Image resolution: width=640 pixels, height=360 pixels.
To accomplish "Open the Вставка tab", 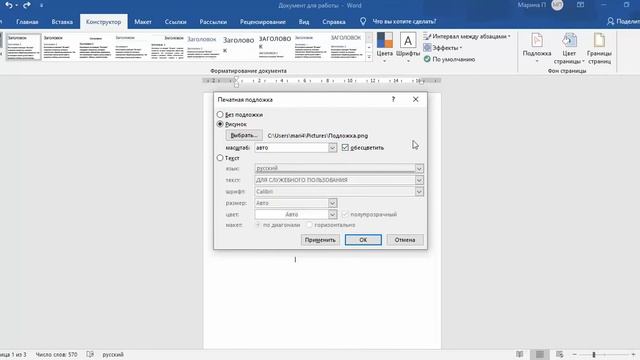I will 62,22.
